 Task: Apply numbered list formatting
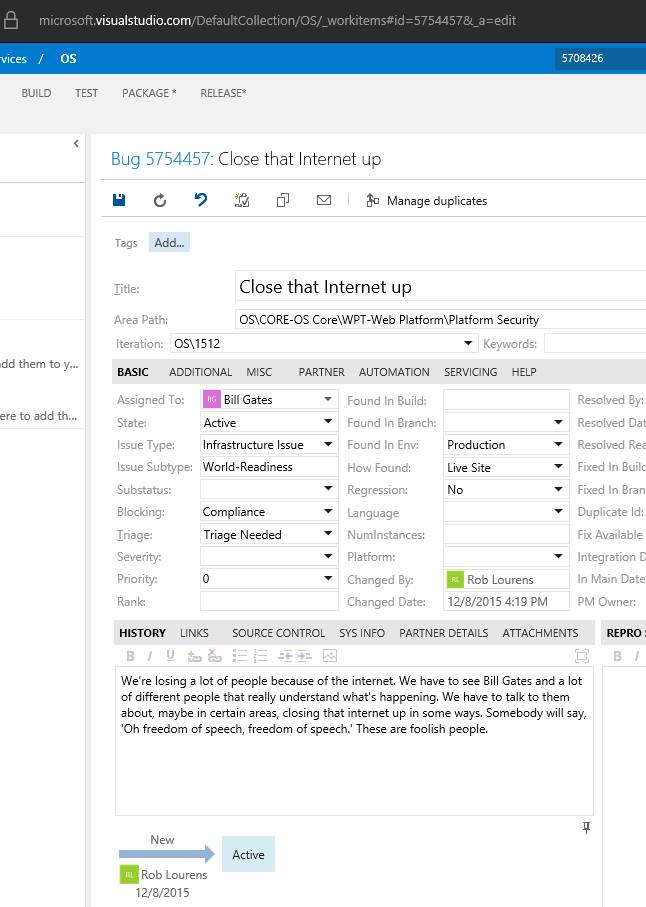(x=260, y=656)
